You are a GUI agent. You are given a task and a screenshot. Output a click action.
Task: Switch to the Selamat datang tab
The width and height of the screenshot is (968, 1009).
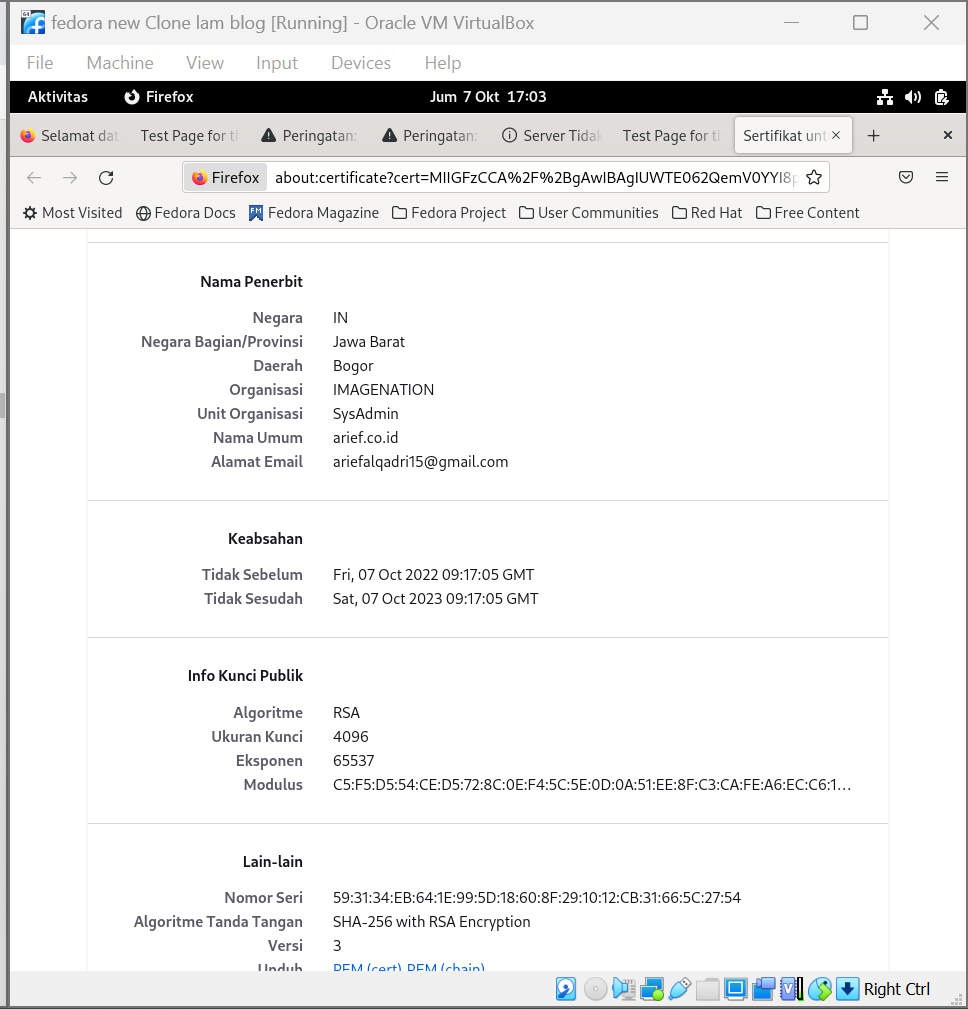pyautogui.click(x=70, y=136)
